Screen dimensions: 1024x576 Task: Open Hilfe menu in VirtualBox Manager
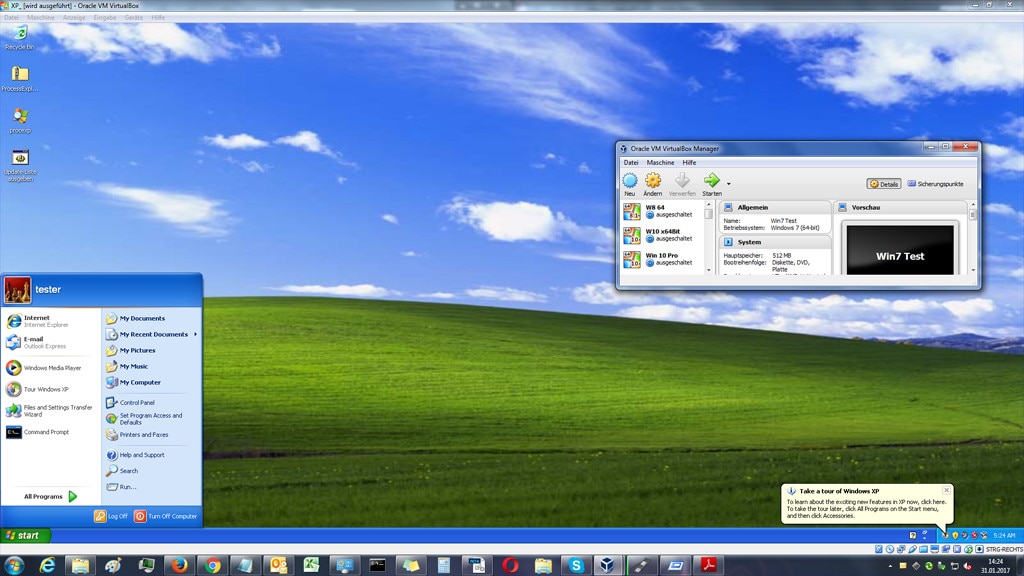click(689, 163)
